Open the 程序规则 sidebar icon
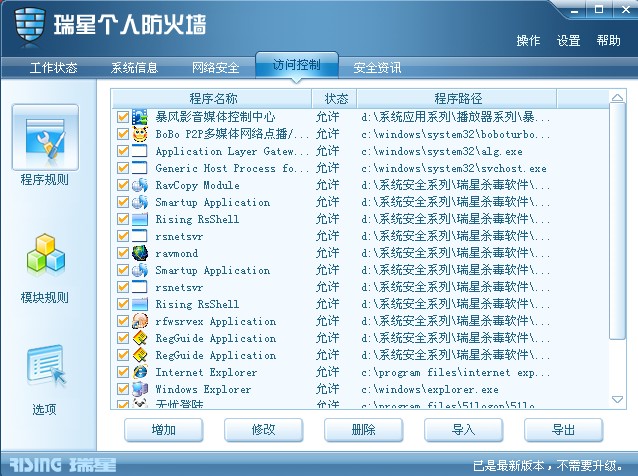The height and width of the screenshot is (476, 638). click(45, 138)
